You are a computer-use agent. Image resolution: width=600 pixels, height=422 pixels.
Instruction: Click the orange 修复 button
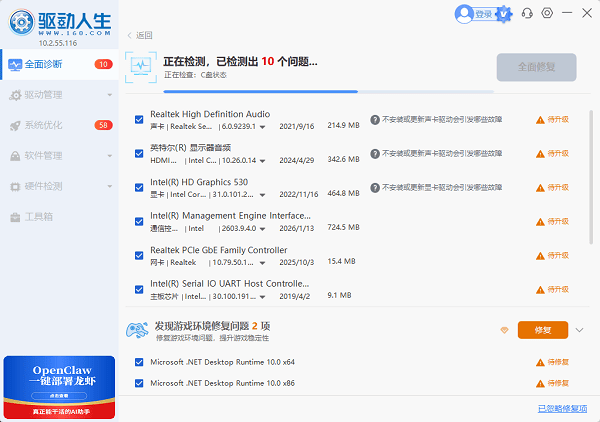pos(543,330)
